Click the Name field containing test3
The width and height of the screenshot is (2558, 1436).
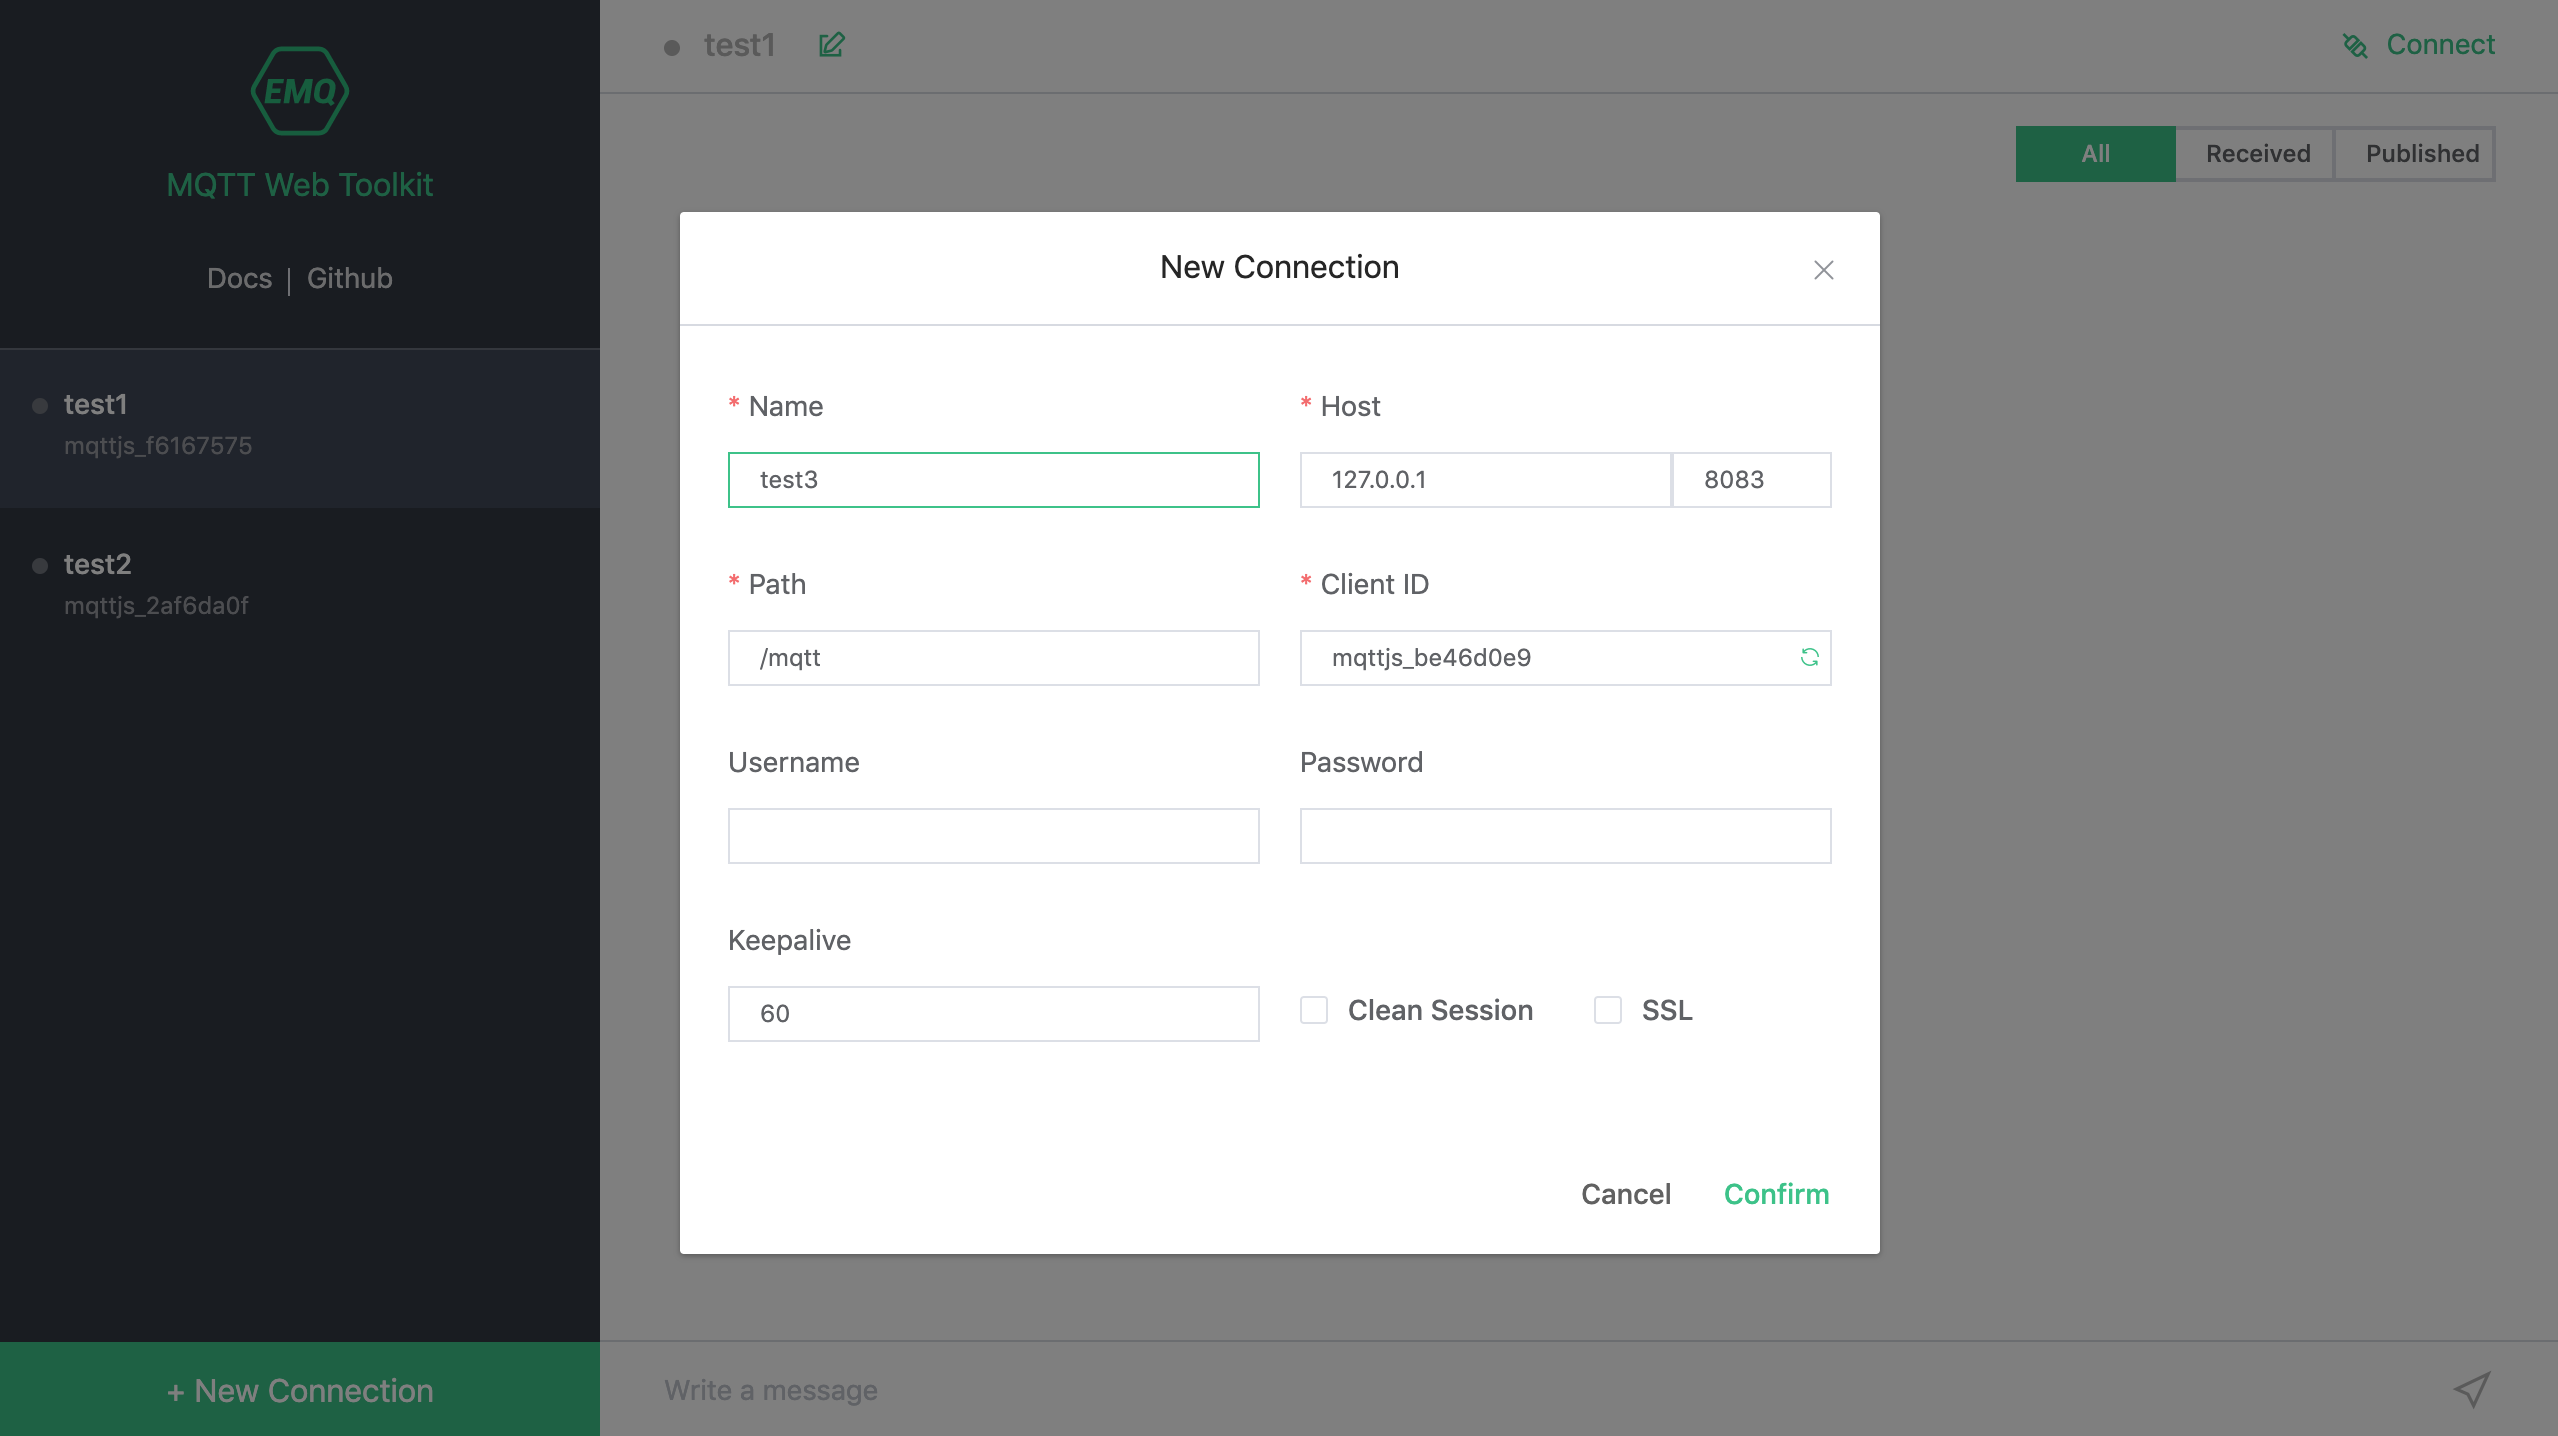[x=993, y=480]
